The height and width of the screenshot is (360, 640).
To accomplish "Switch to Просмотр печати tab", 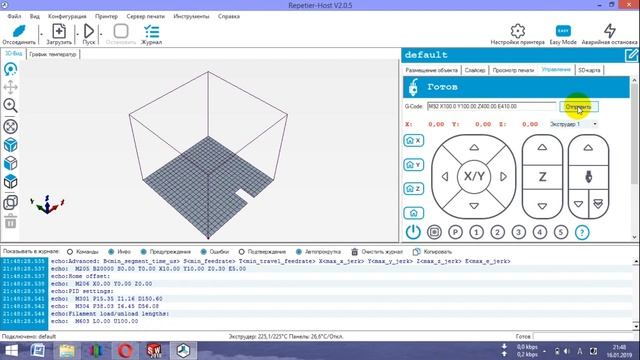I will (513, 70).
